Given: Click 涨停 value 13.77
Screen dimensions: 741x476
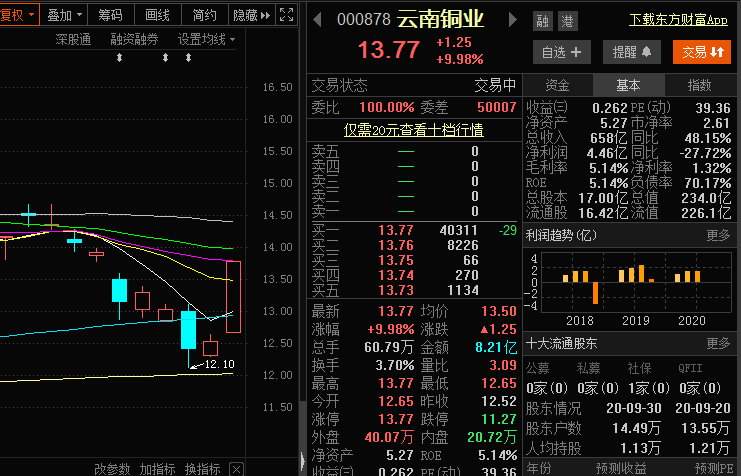Looking at the screenshot, I should 396,419.
